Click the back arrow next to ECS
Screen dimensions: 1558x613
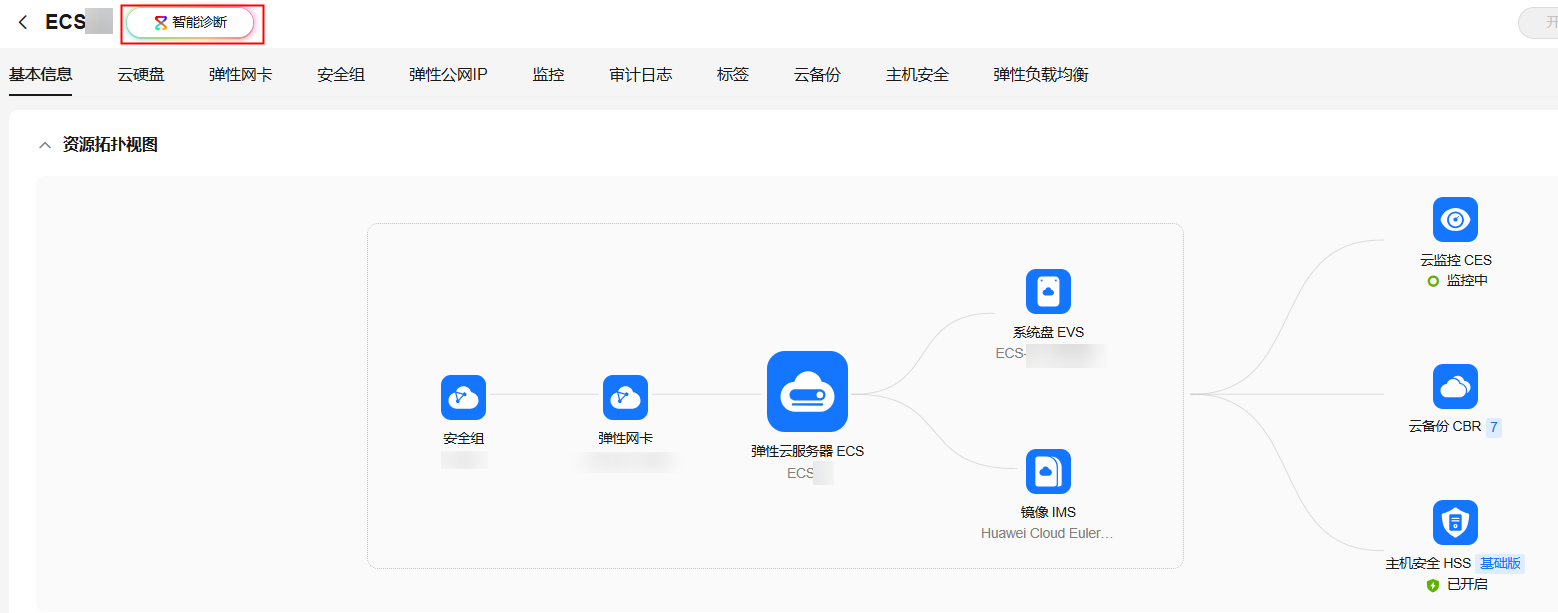[23, 22]
